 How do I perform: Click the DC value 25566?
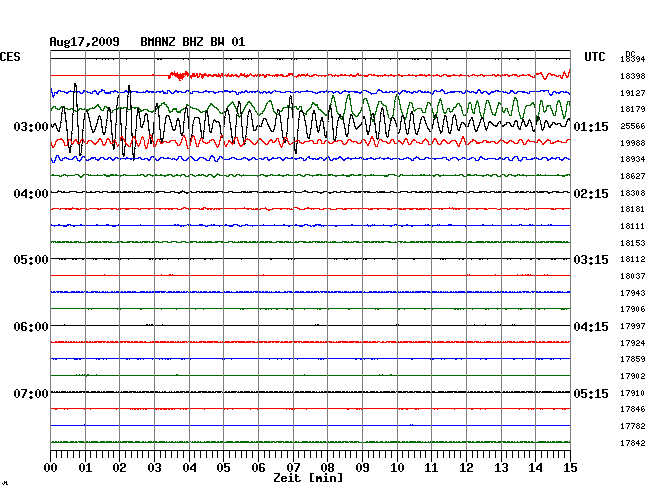tap(633, 126)
